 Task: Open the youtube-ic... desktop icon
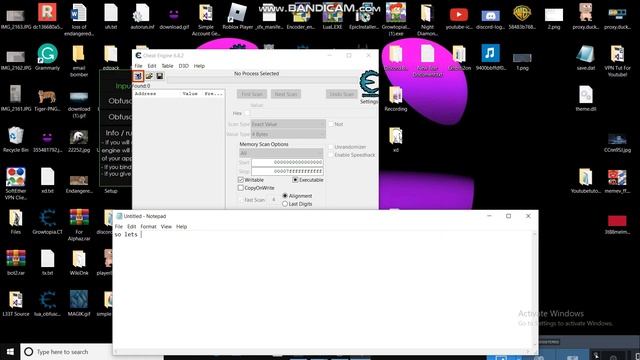coord(458,17)
